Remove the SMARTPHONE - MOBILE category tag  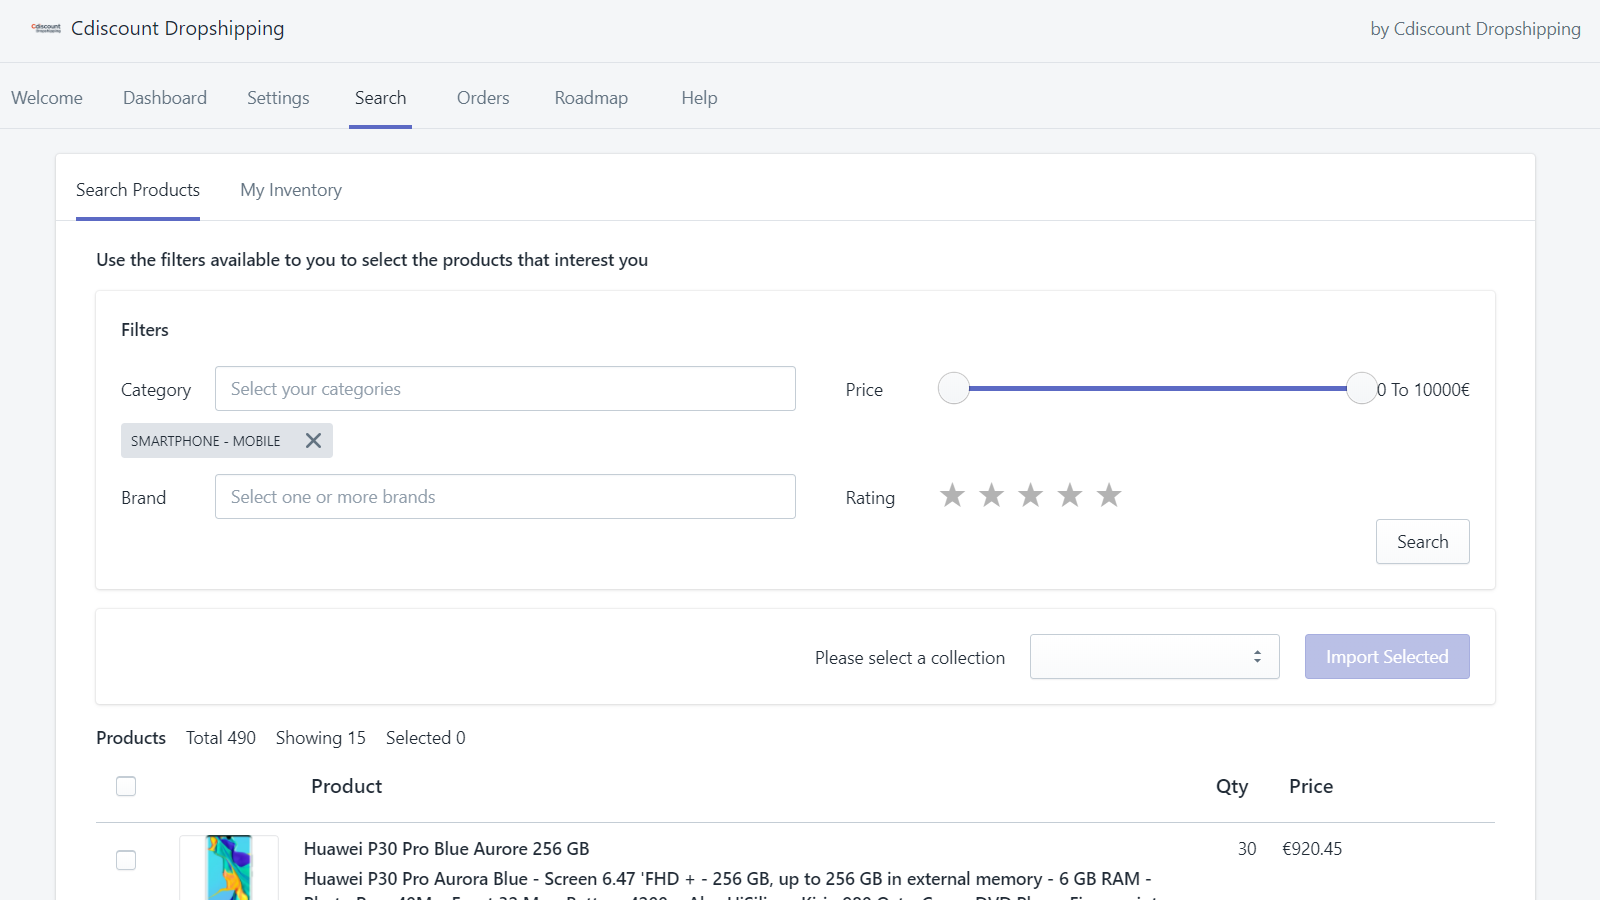313,440
